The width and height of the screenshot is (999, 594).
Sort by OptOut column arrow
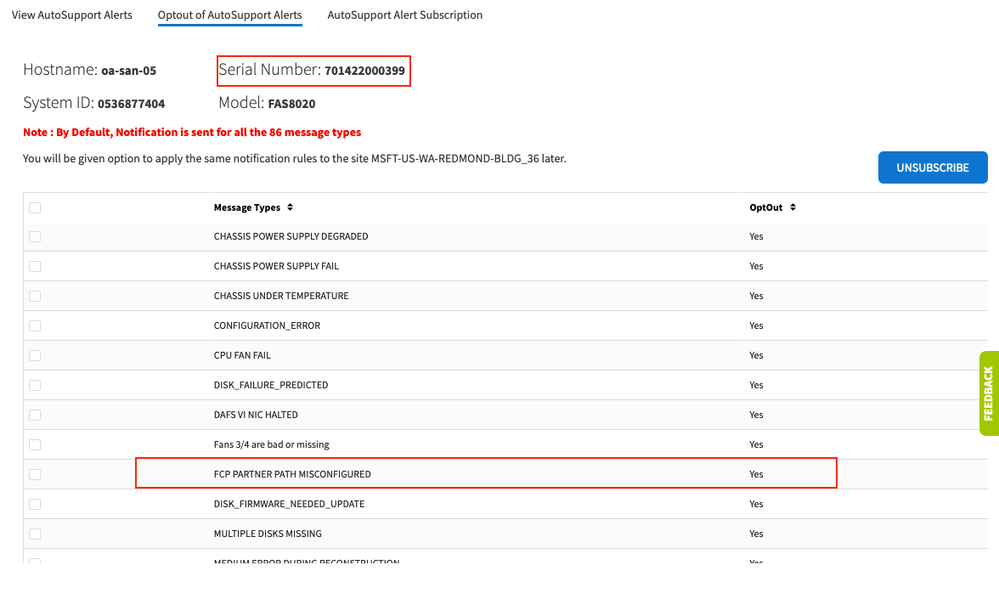[x=793, y=207]
